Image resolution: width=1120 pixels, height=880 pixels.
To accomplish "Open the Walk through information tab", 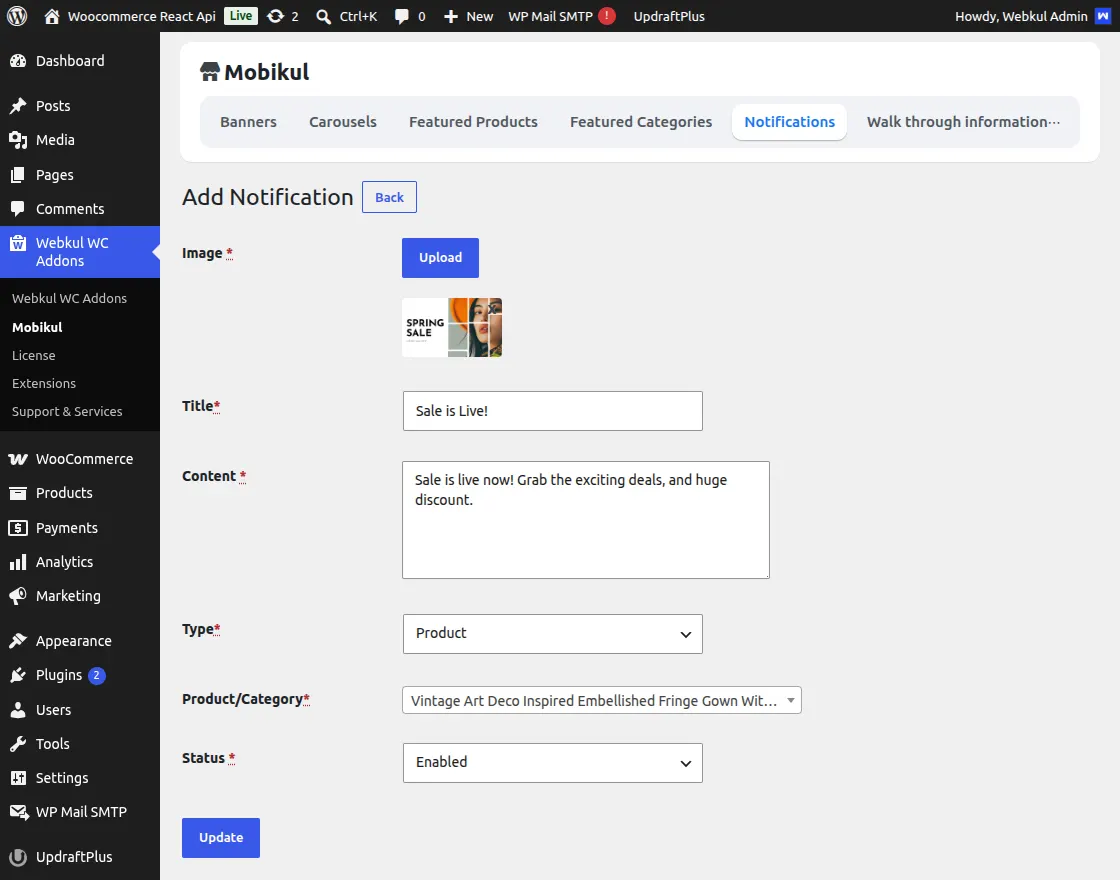I will point(963,122).
